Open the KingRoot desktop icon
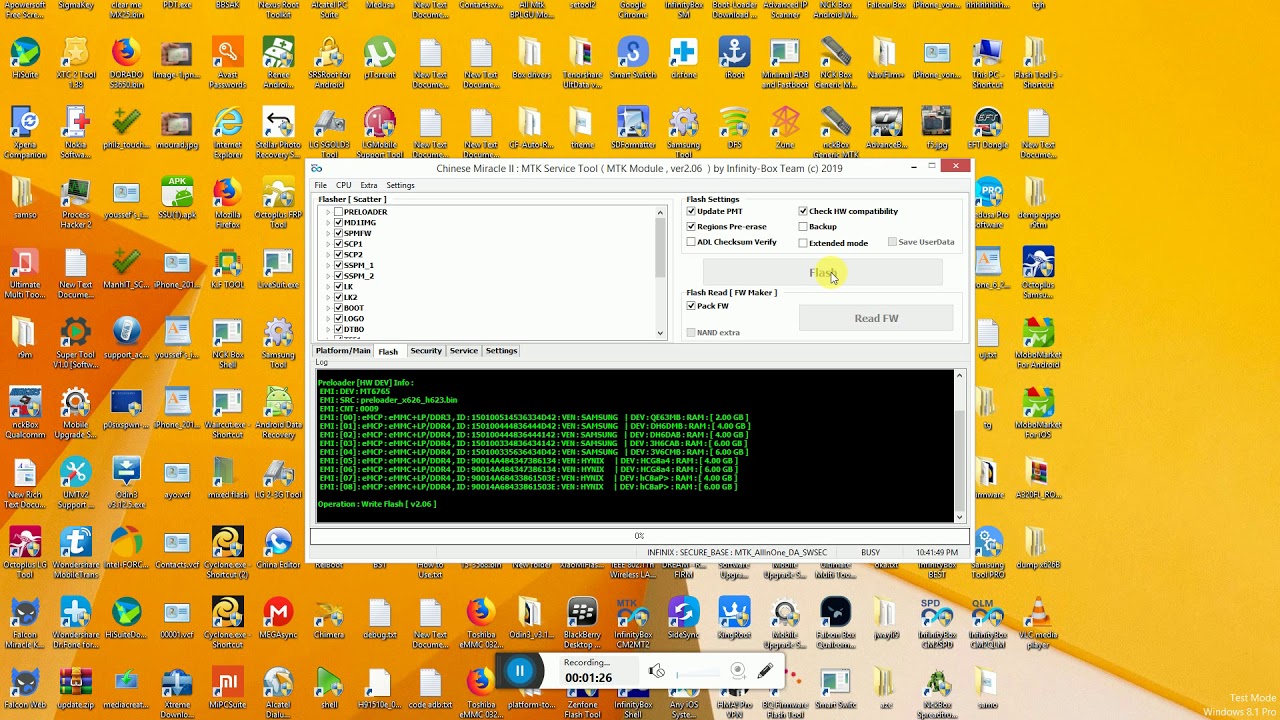Viewport: 1280px width, 720px height. 734,617
